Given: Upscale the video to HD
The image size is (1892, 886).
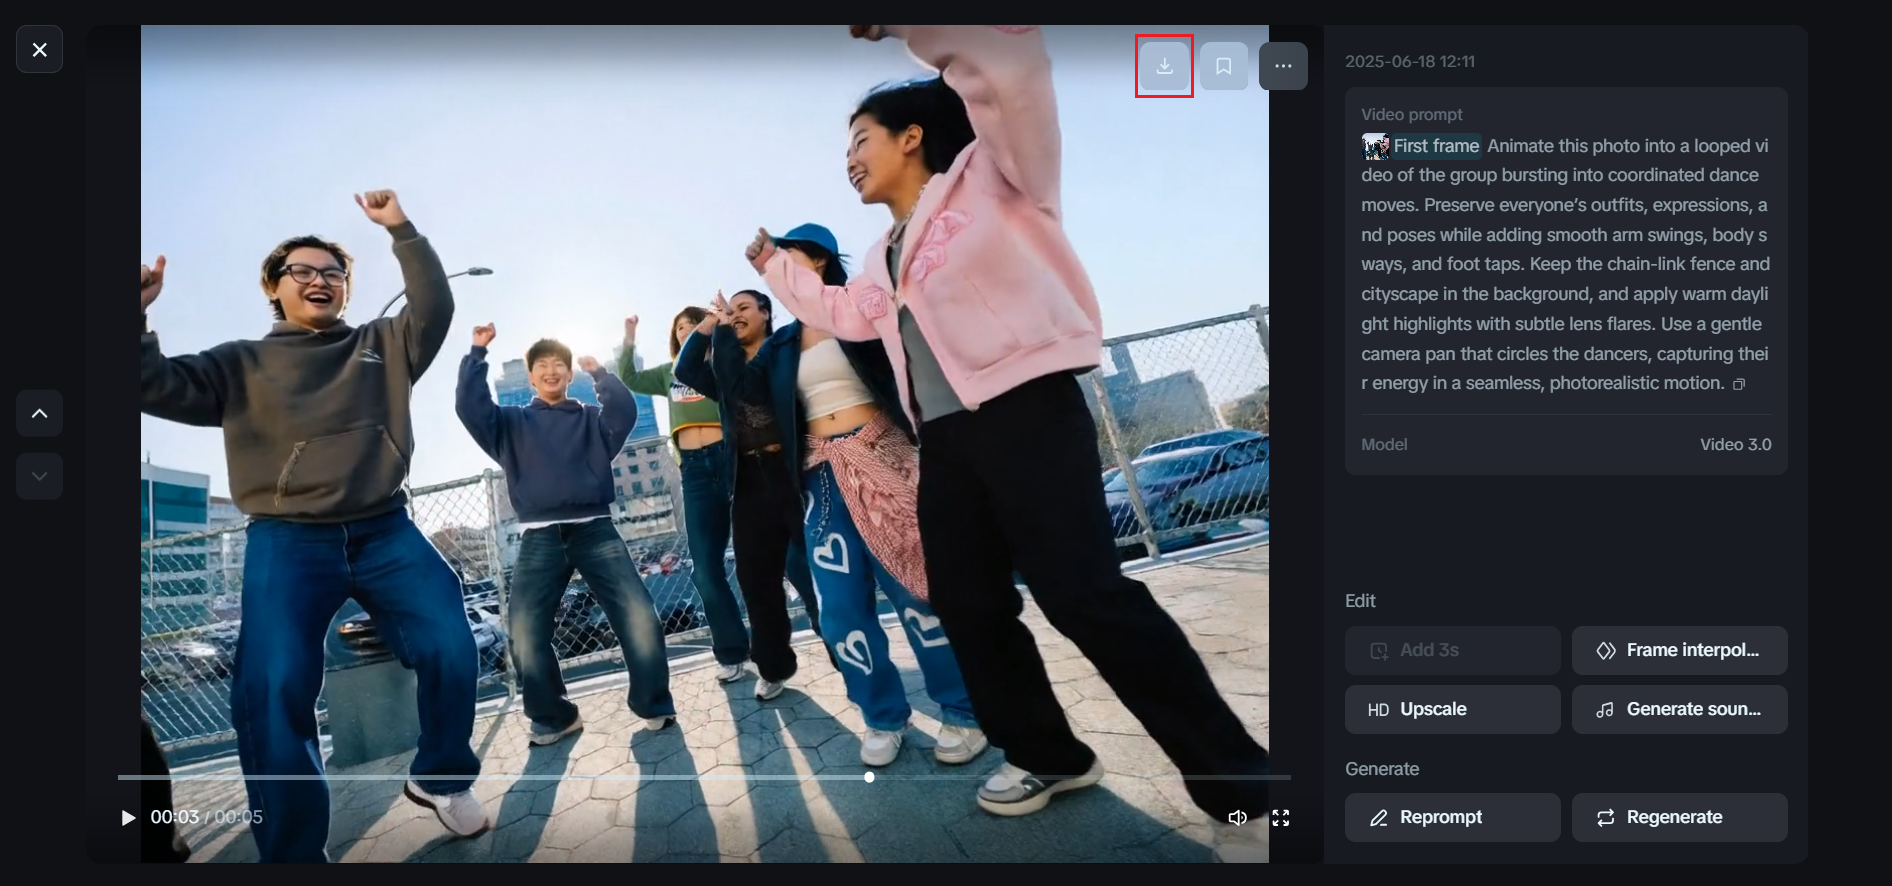Looking at the screenshot, I should tap(1452, 710).
